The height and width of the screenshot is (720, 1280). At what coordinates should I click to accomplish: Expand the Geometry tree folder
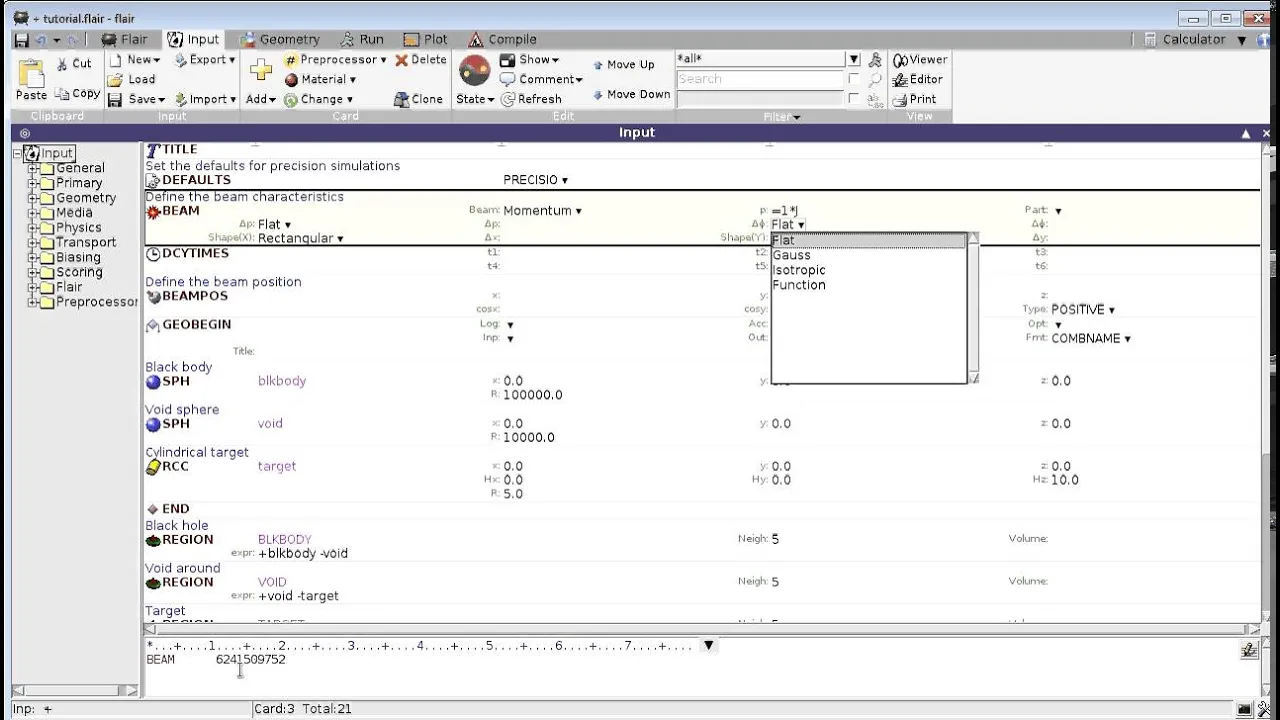point(33,198)
